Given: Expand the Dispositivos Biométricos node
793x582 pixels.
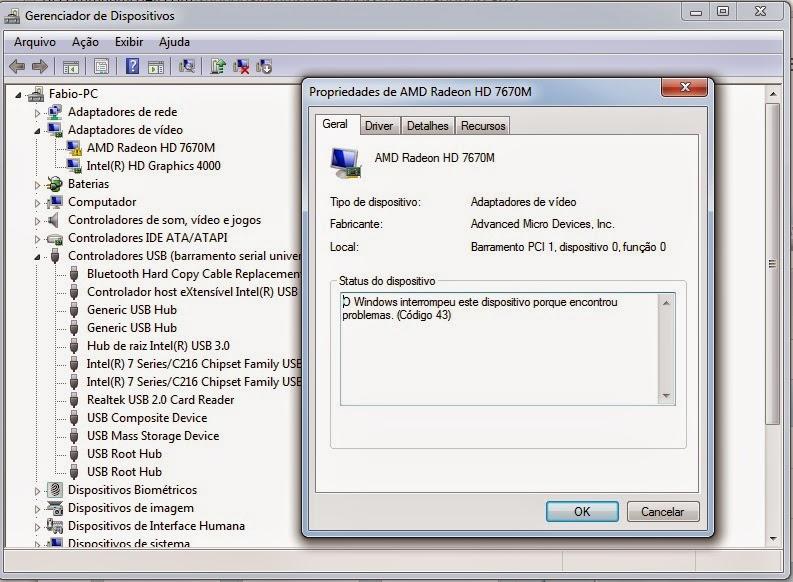Looking at the screenshot, I should 37,490.
